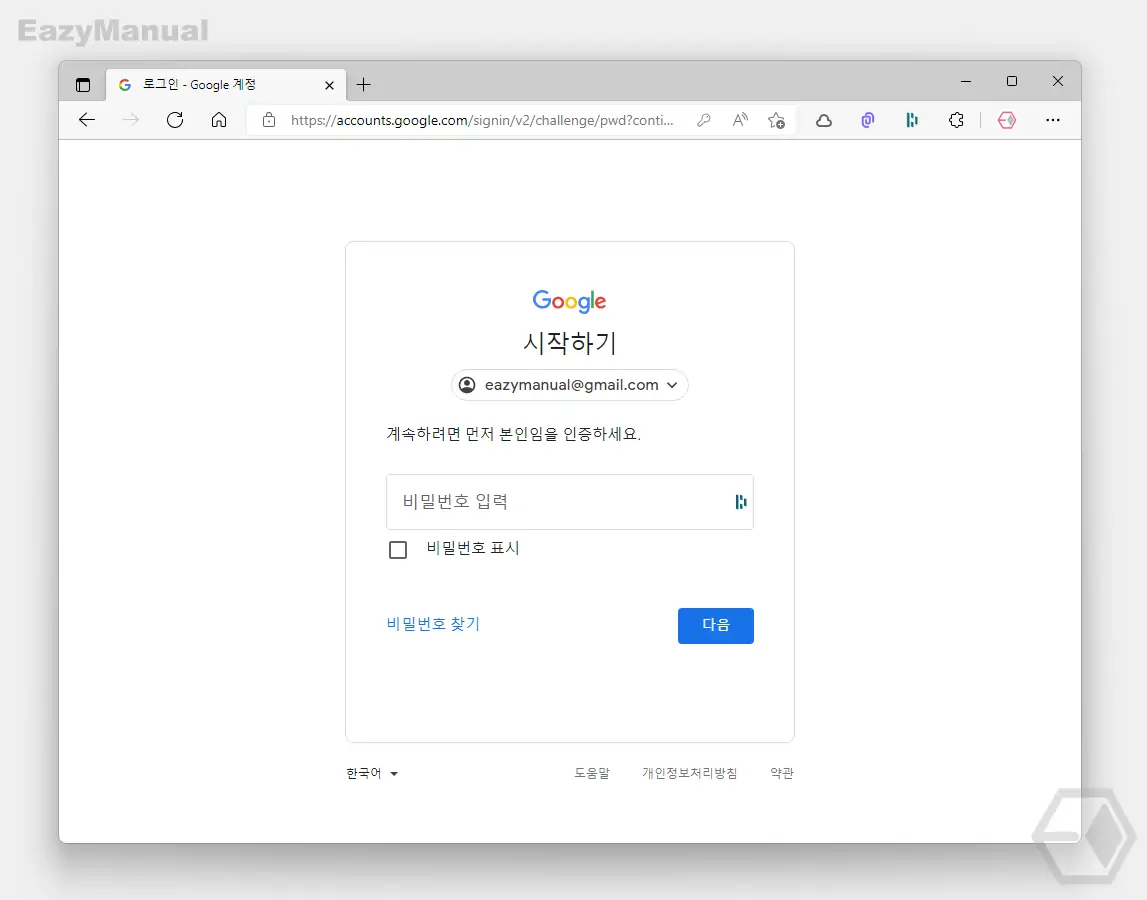Check the 비밀번호 표시 box

pos(398,550)
